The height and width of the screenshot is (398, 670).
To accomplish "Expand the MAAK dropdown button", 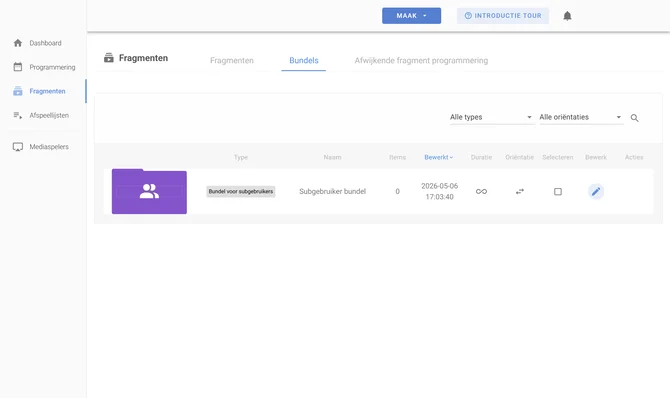I will point(411,16).
